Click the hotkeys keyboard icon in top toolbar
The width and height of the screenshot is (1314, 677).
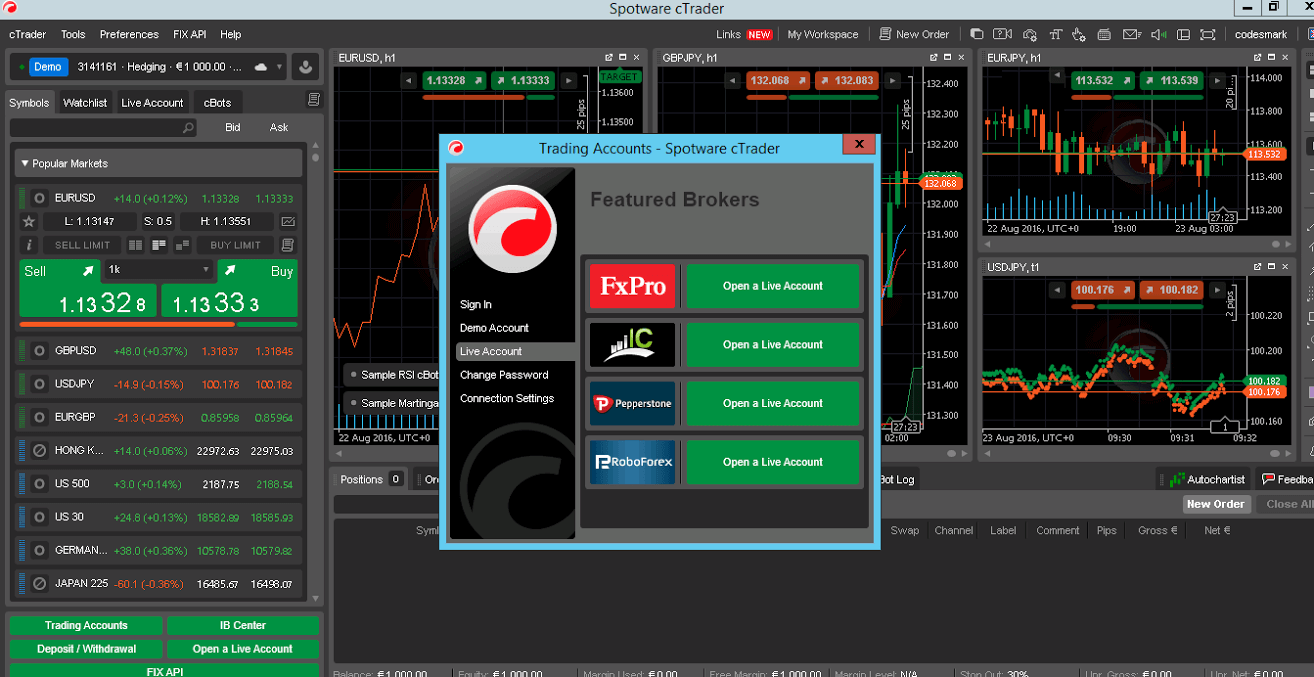coord(1105,34)
